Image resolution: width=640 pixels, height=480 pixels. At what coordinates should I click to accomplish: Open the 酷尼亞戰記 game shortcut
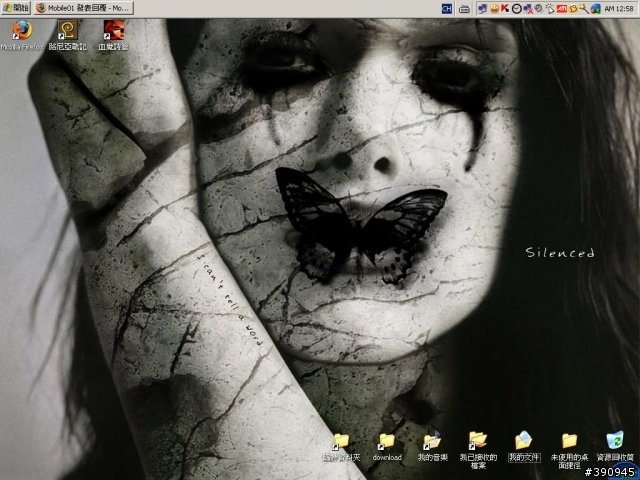[67, 29]
